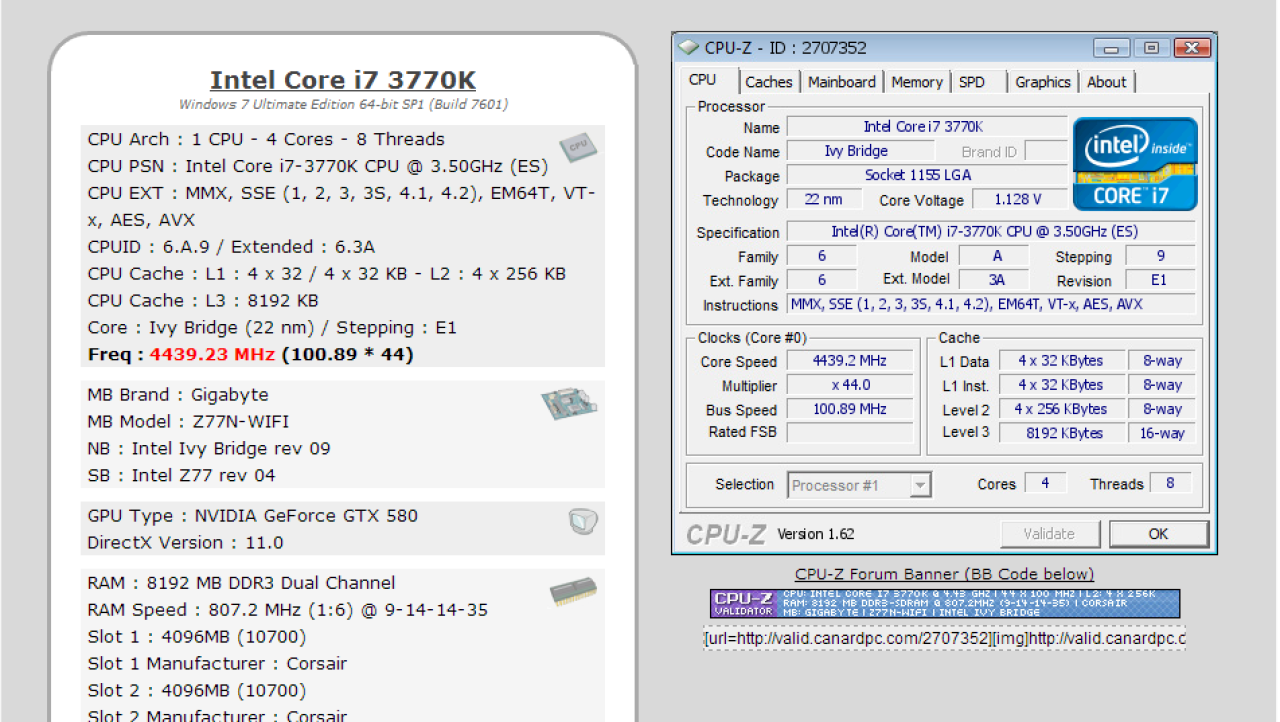Click the Code Name field Ivy Bridge
This screenshot has height=722, width=1280.
tap(860, 151)
